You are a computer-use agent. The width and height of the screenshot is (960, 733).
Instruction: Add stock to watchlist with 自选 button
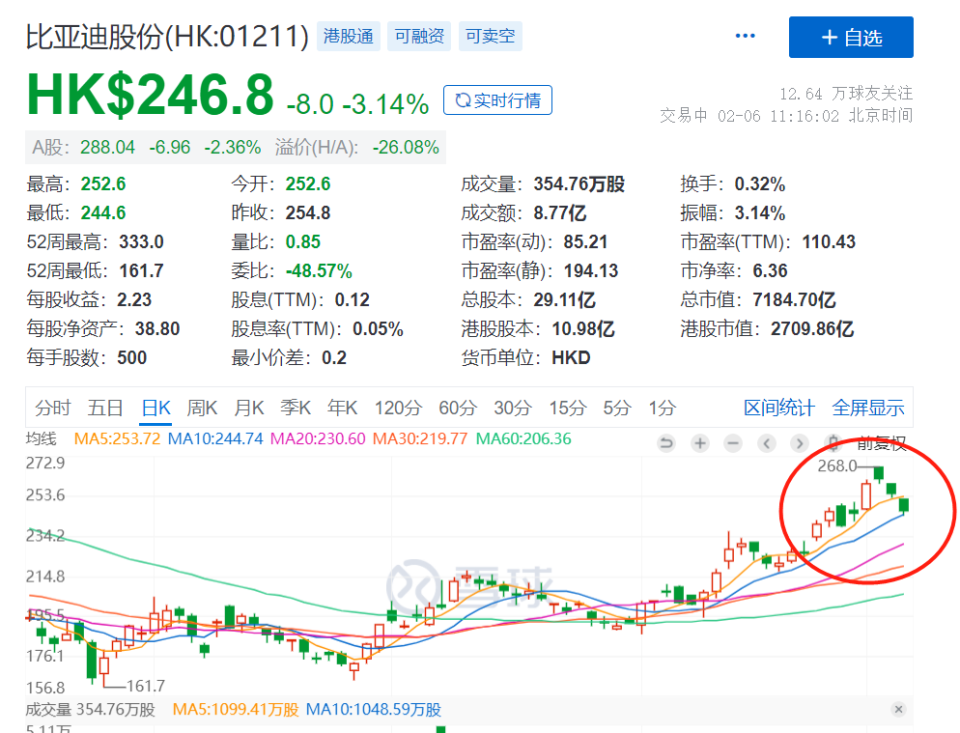coord(851,37)
